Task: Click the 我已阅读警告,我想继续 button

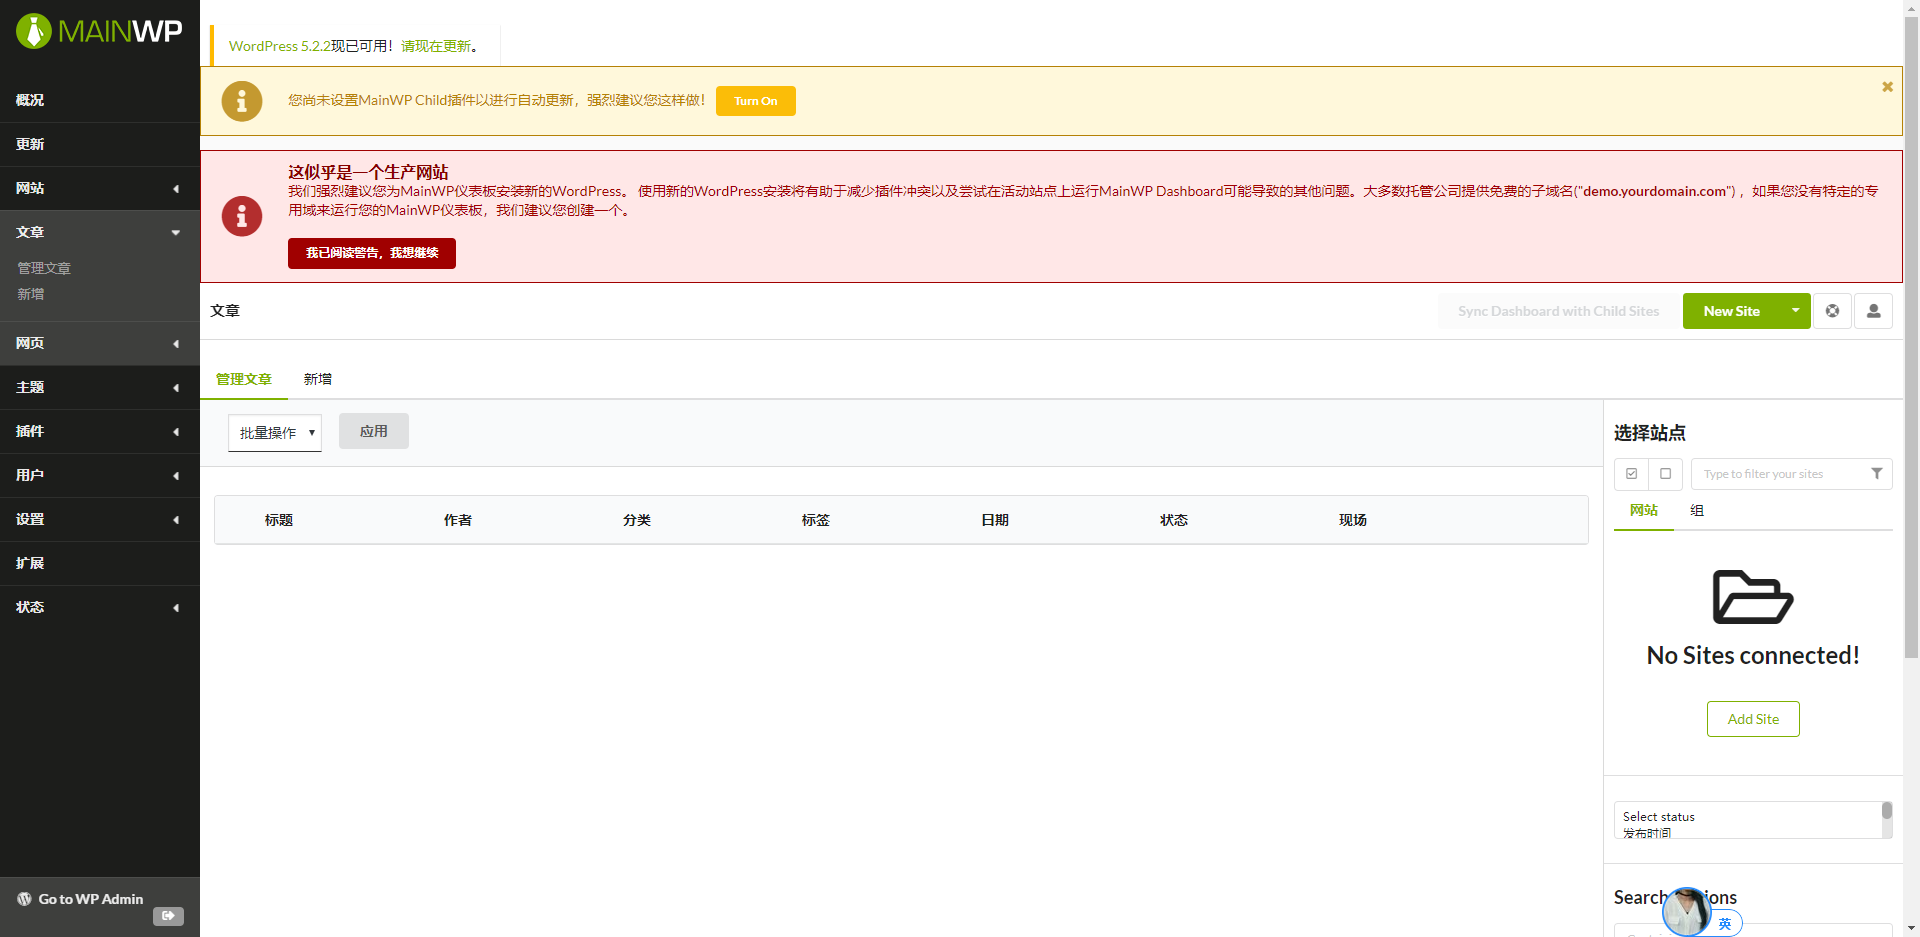Action: [372, 253]
